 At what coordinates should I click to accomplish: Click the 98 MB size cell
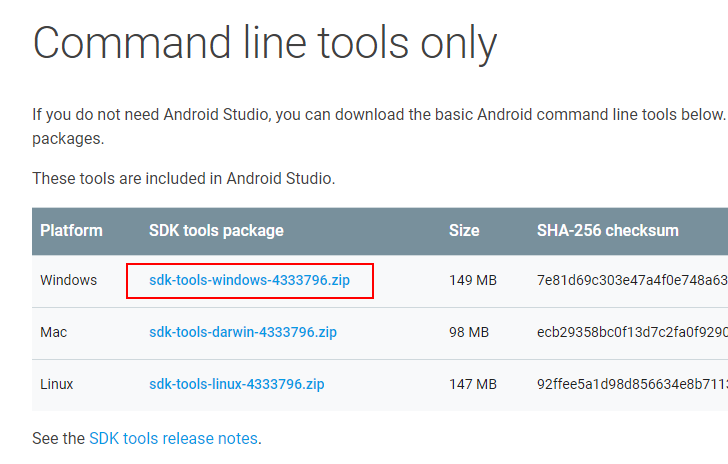(x=469, y=332)
